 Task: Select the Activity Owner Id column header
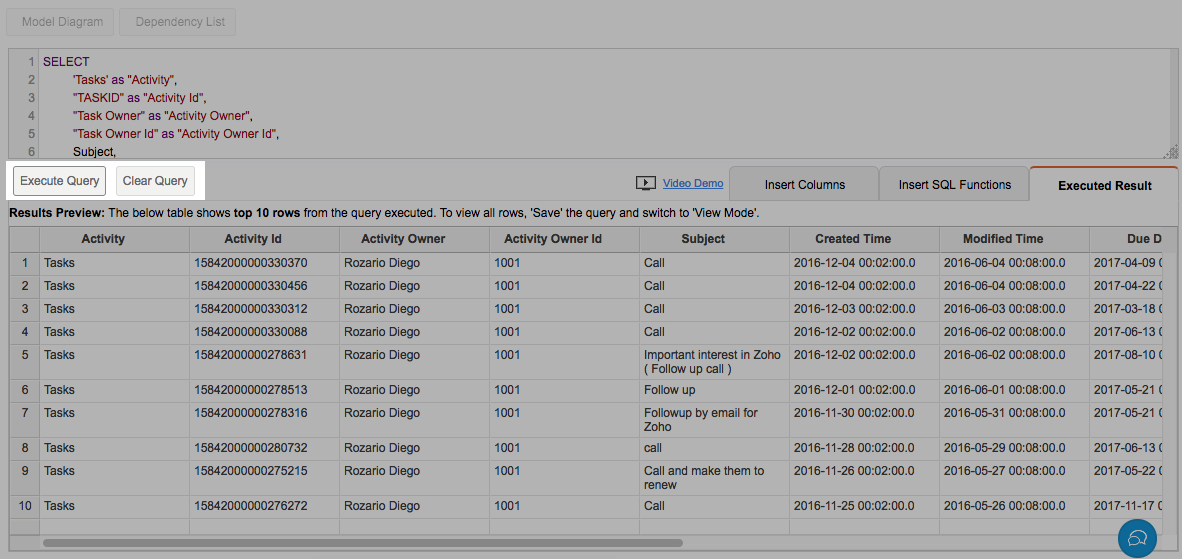552,239
